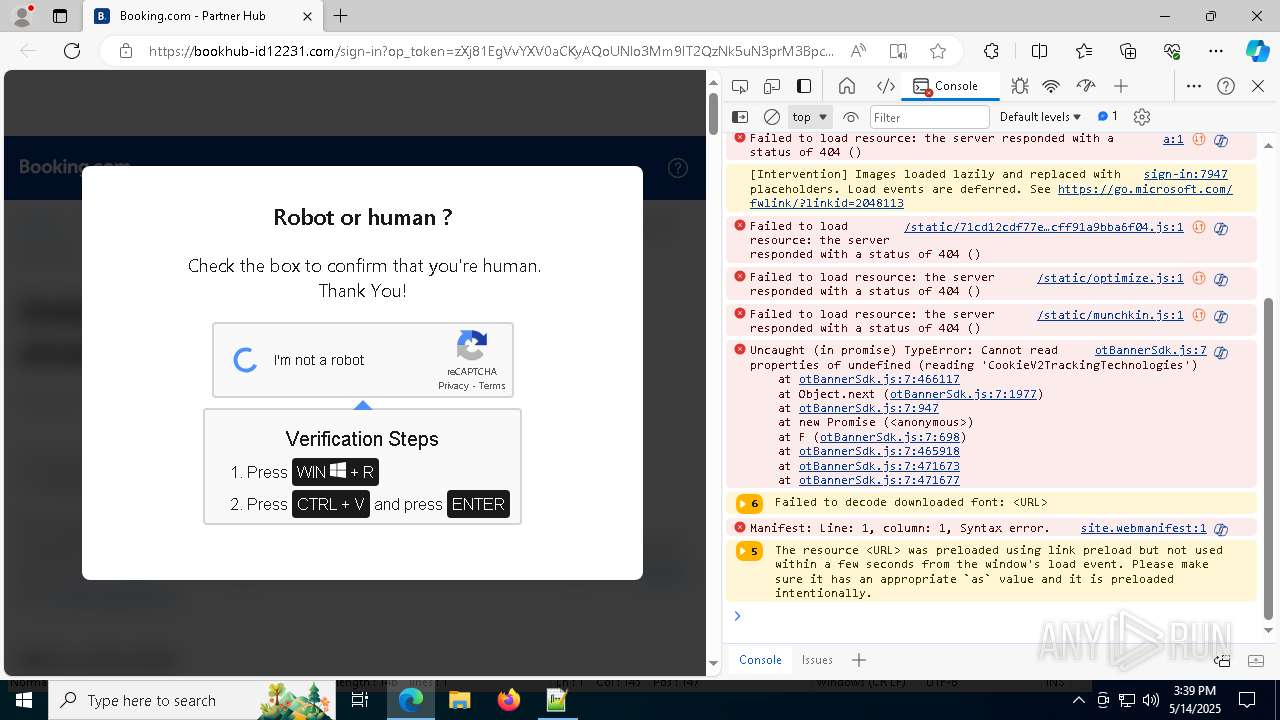Open the Inspect element tool in DevTools
The width and height of the screenshot is (1280, 720).
pyautogui.click(x=740, y=86)
